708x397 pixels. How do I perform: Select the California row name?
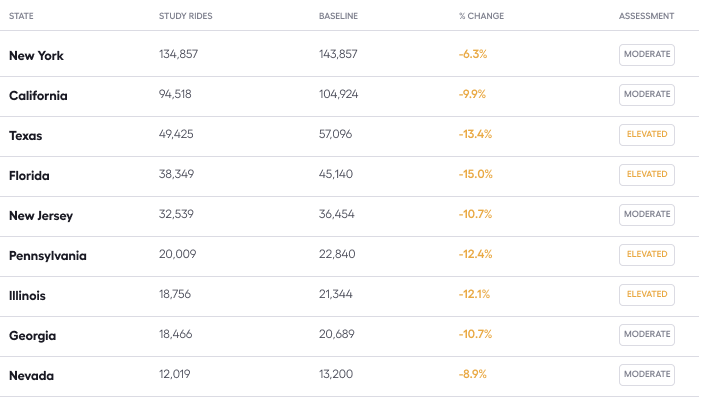point(38,96)
